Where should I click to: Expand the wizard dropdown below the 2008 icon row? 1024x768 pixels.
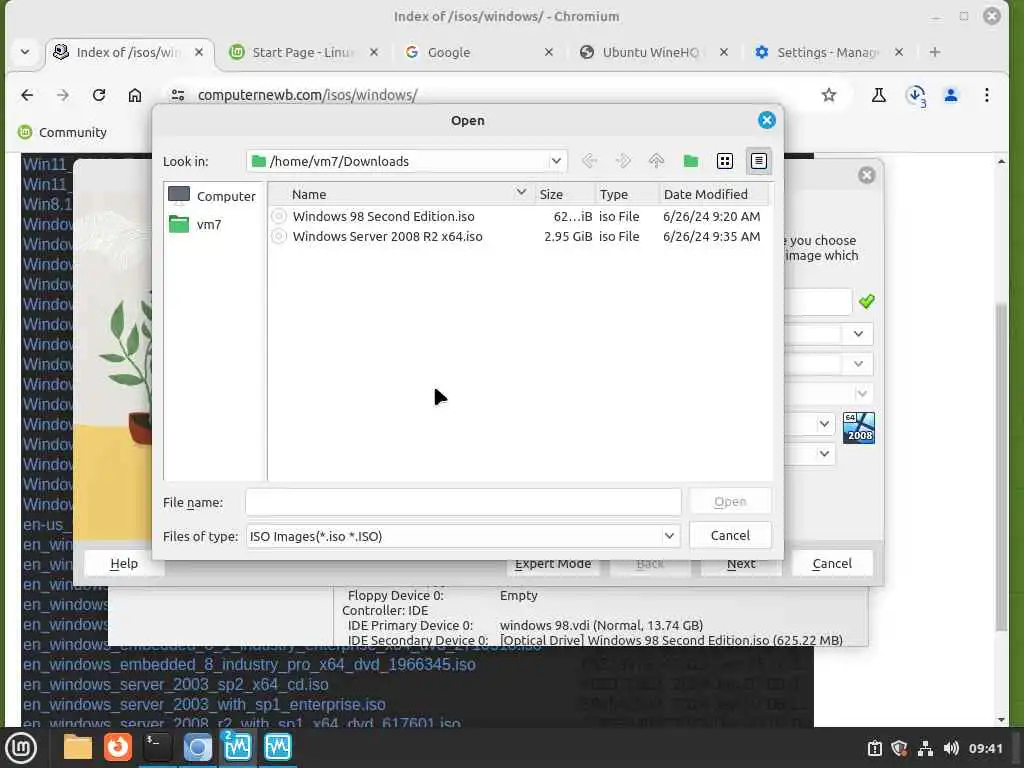click(824, 453)
